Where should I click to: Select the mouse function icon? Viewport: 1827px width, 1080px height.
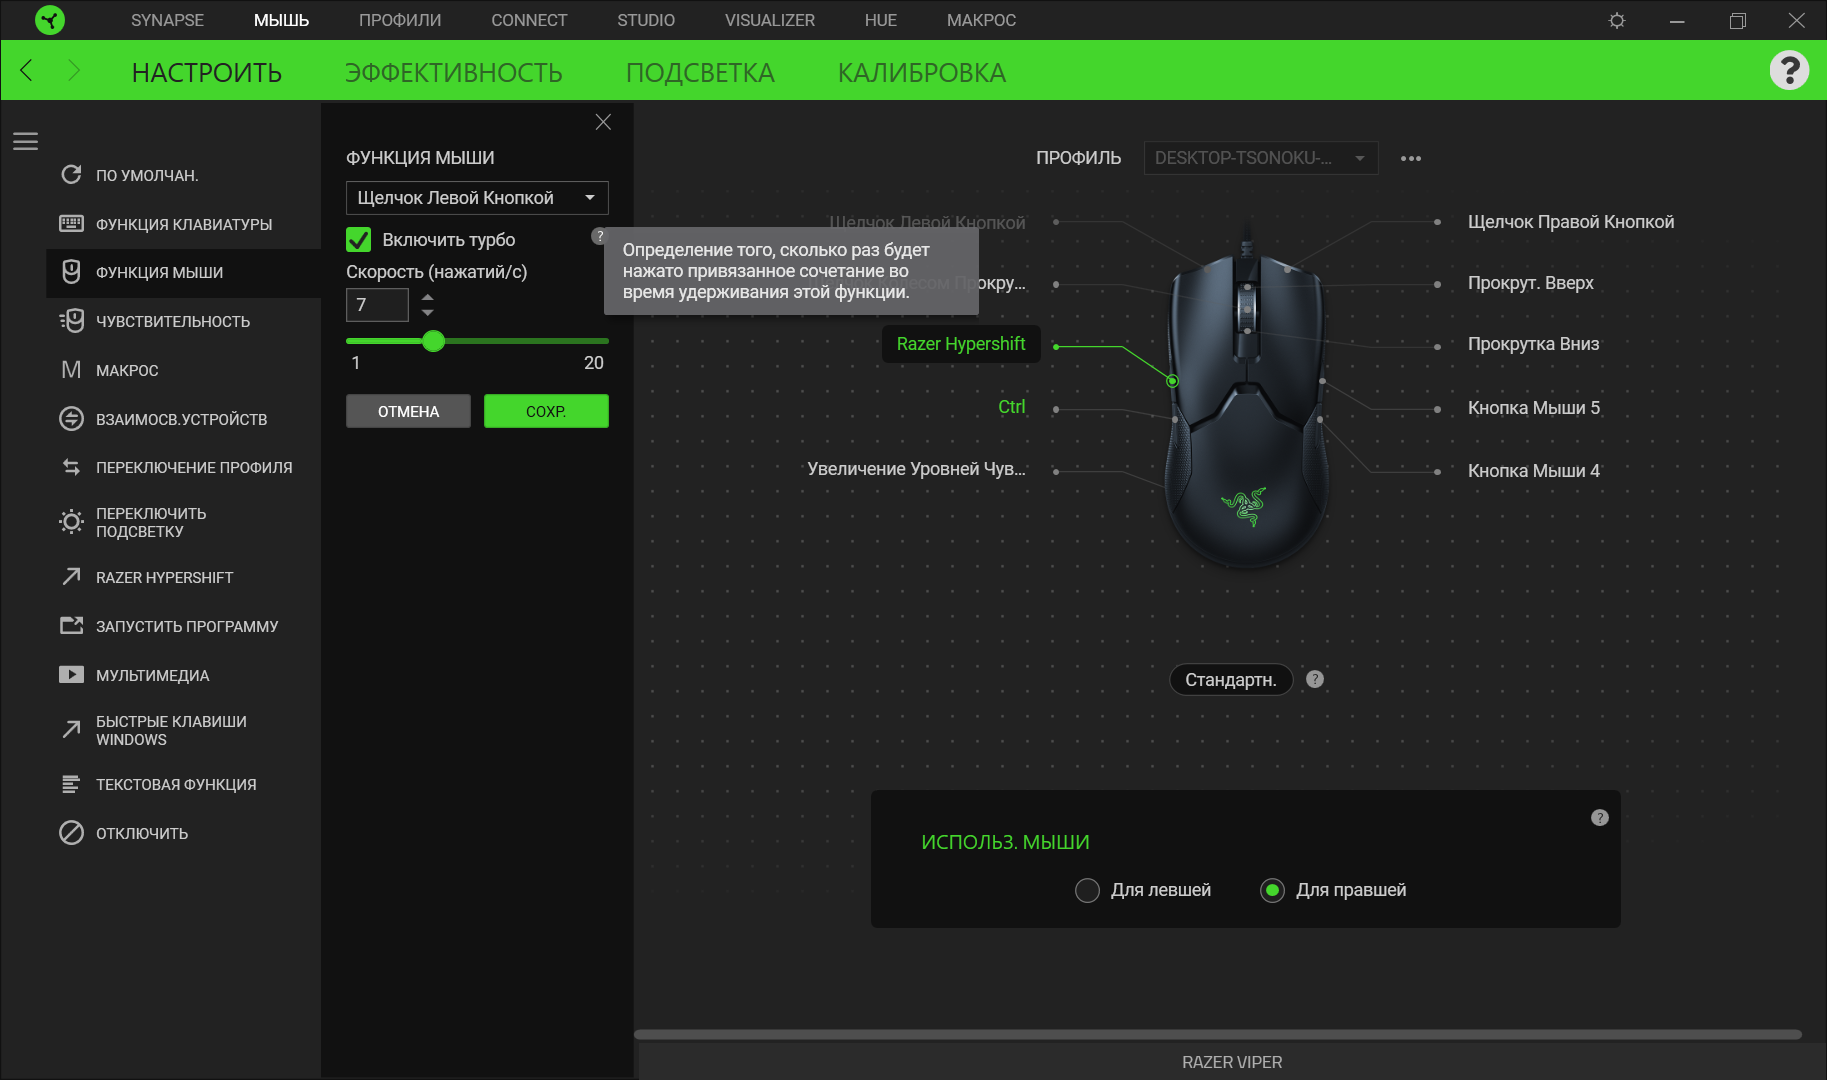(x=71, y=272)
